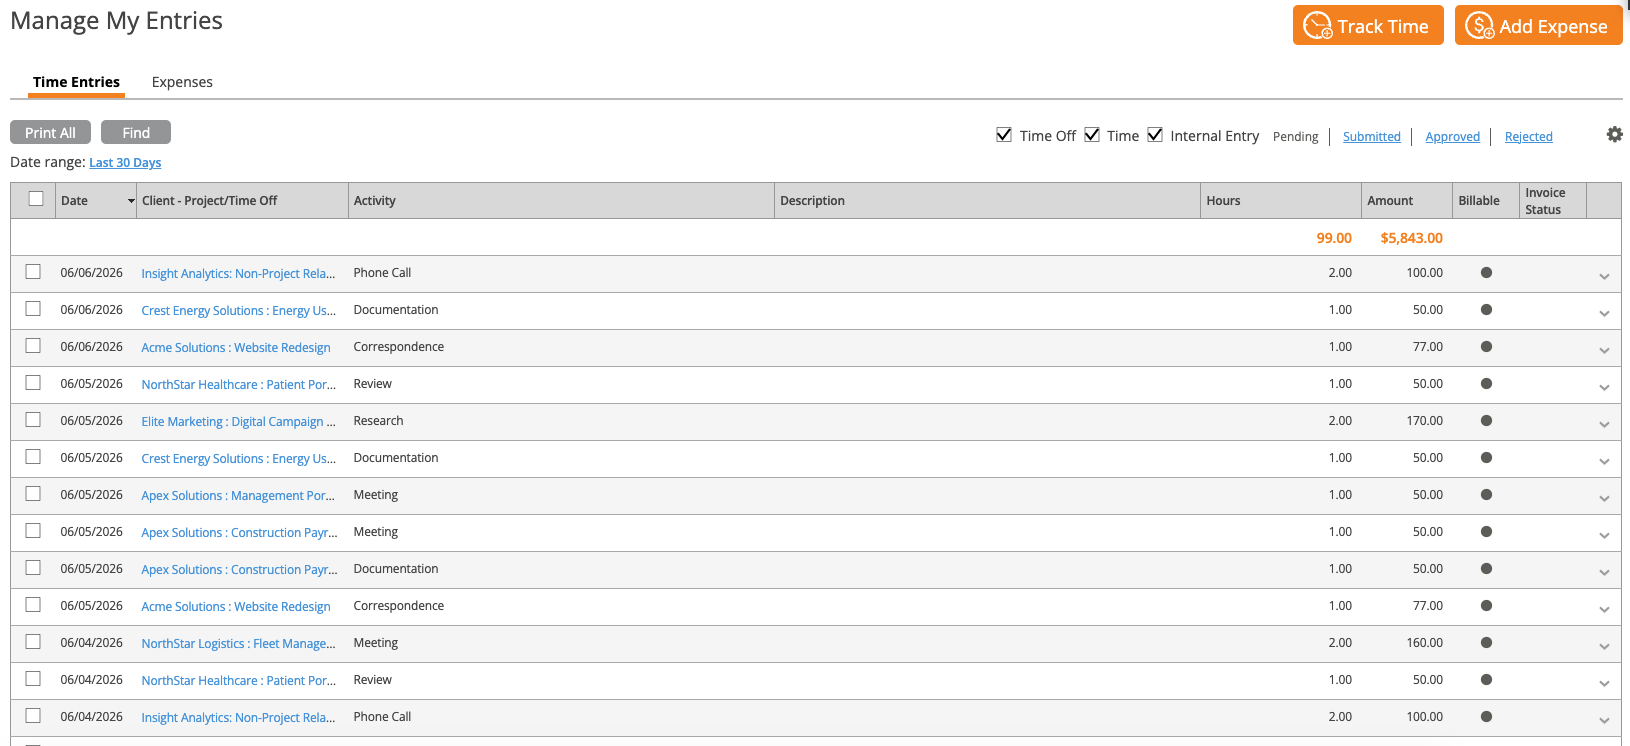Toggle the Internal Entry checkbox
This screenshot has width=1630, height=746.
[1155, 135]
